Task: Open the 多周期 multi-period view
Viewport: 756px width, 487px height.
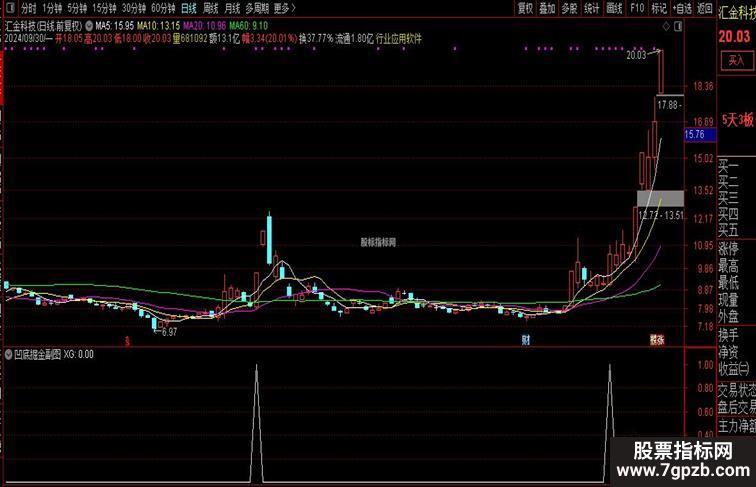Action: click(x=257, y=8)
